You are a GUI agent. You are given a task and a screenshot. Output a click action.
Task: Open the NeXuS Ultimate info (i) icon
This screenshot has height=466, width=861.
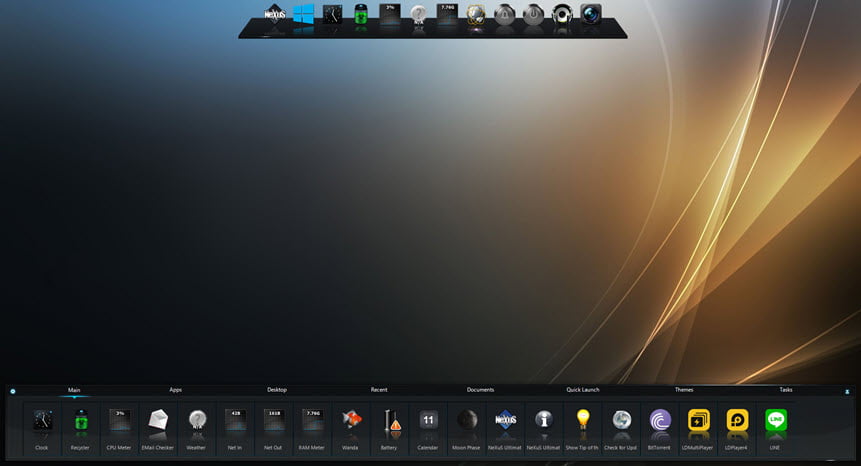pos(544,421)
